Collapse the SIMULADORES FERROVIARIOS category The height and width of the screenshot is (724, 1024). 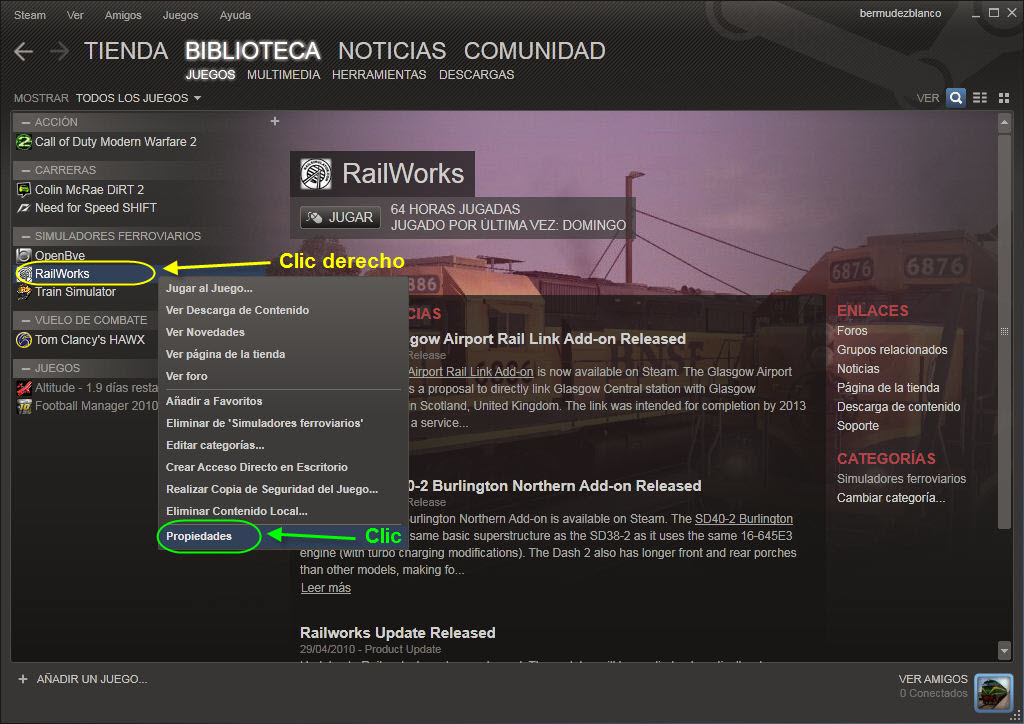pyautogui.click(x=24, y=236)
